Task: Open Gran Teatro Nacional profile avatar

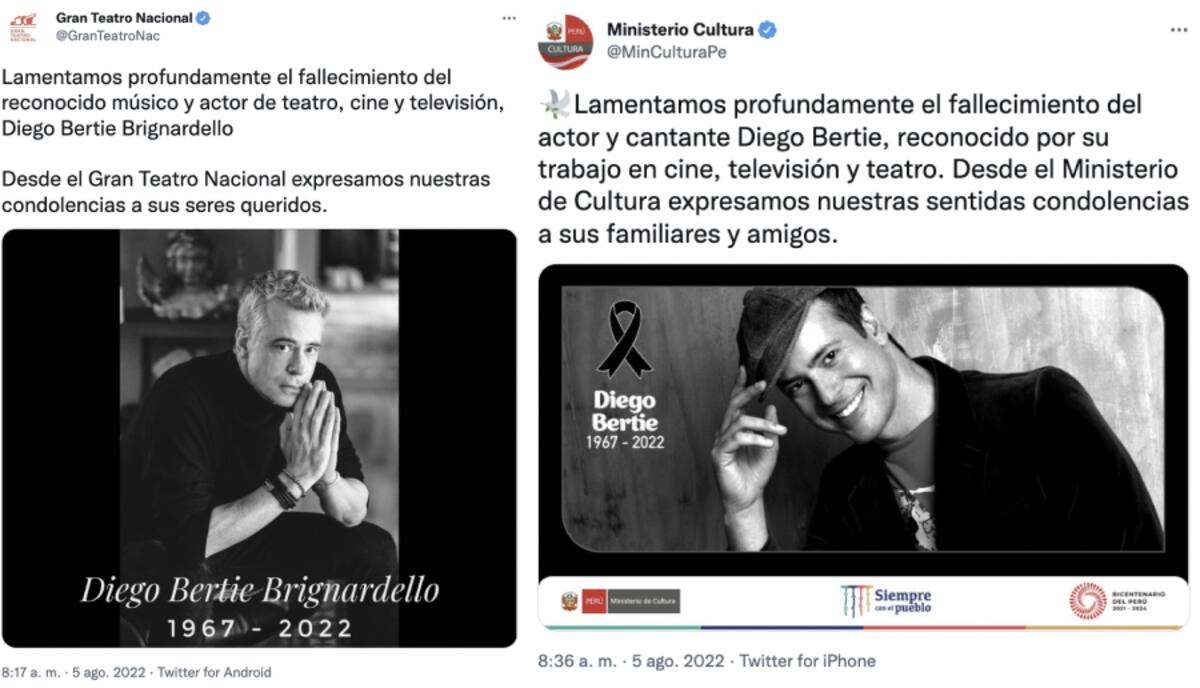Action: [23, 25]
